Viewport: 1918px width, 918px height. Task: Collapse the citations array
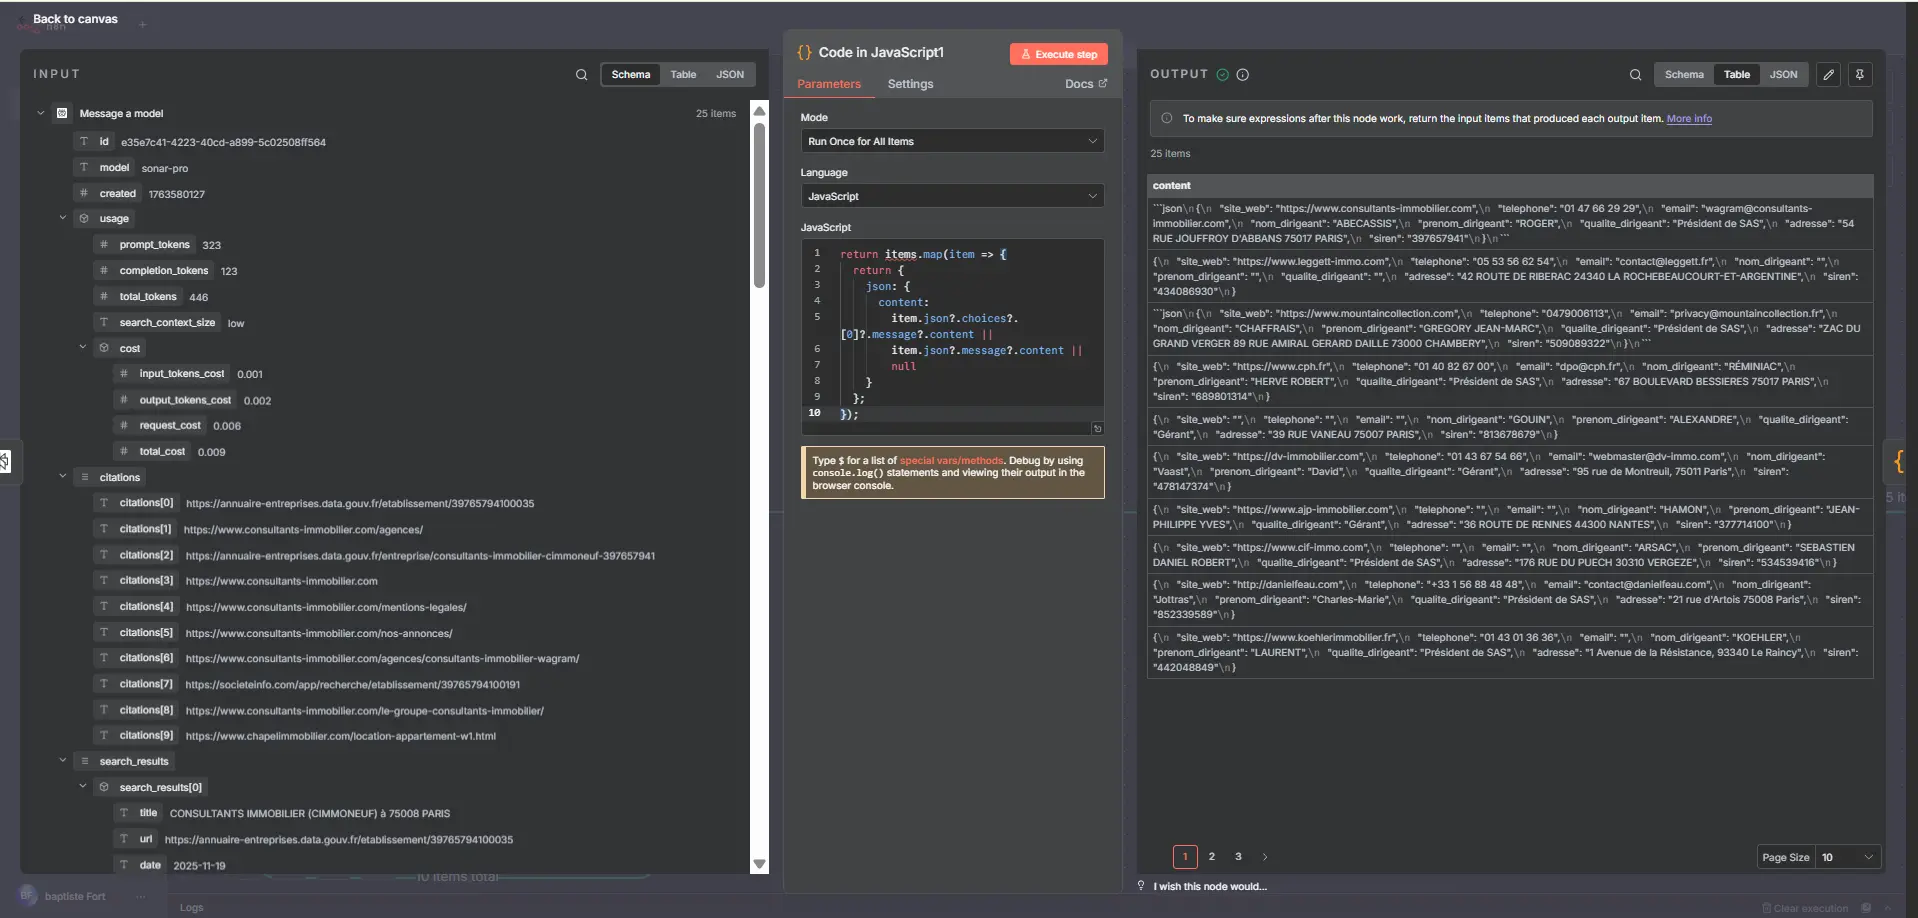point(62,476)
